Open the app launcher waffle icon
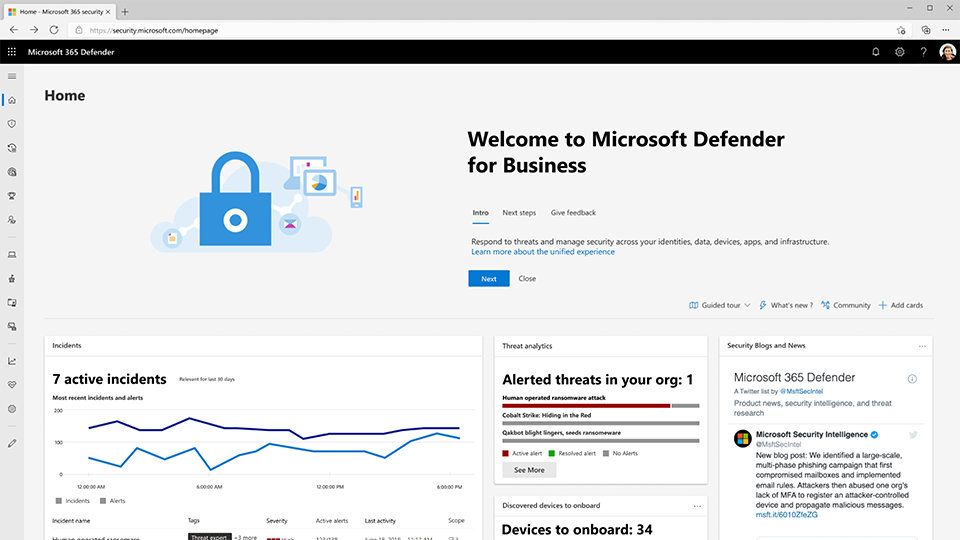The image size is (960, 540). tap(12, 52)
